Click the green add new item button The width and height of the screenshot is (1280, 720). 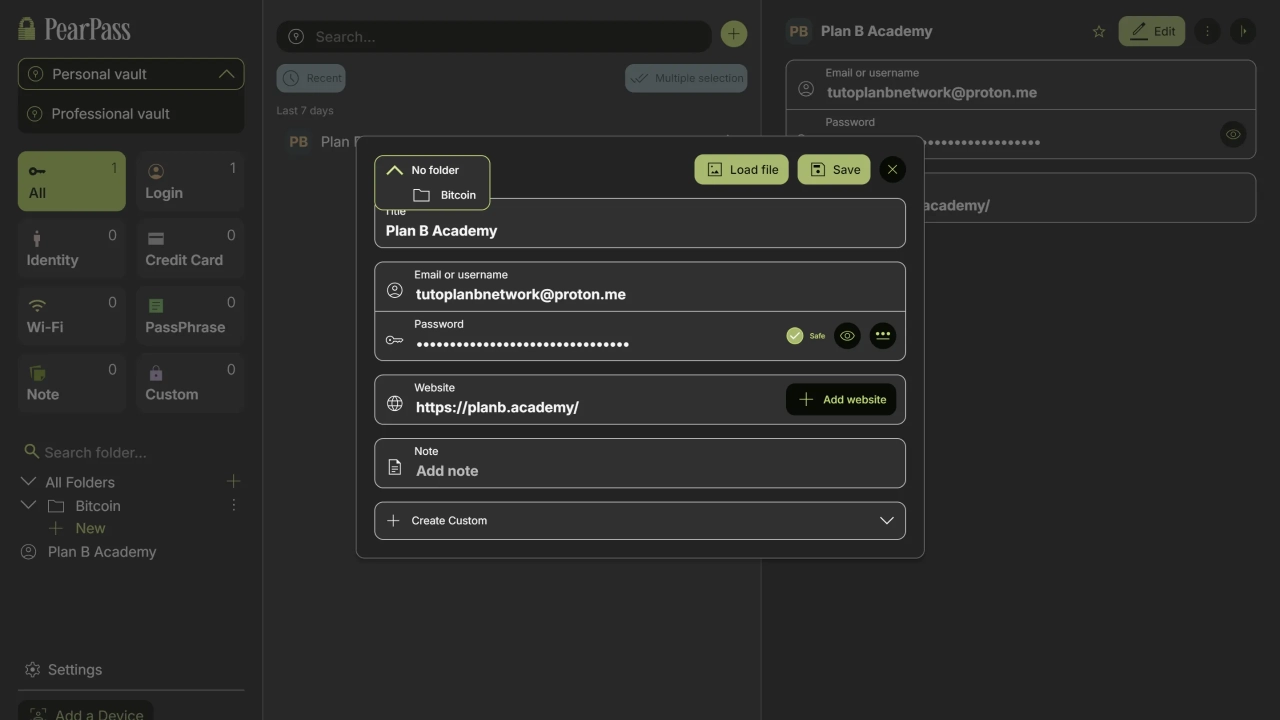click(733, 35)
